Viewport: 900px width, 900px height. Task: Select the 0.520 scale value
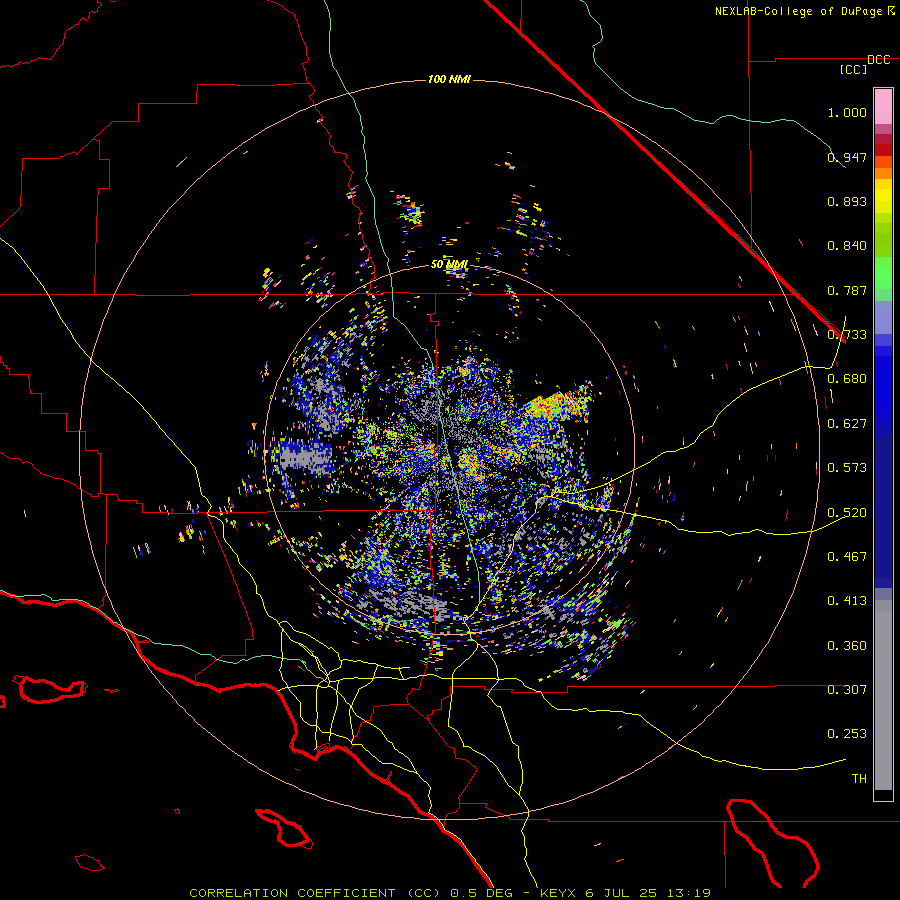[847, 513]
